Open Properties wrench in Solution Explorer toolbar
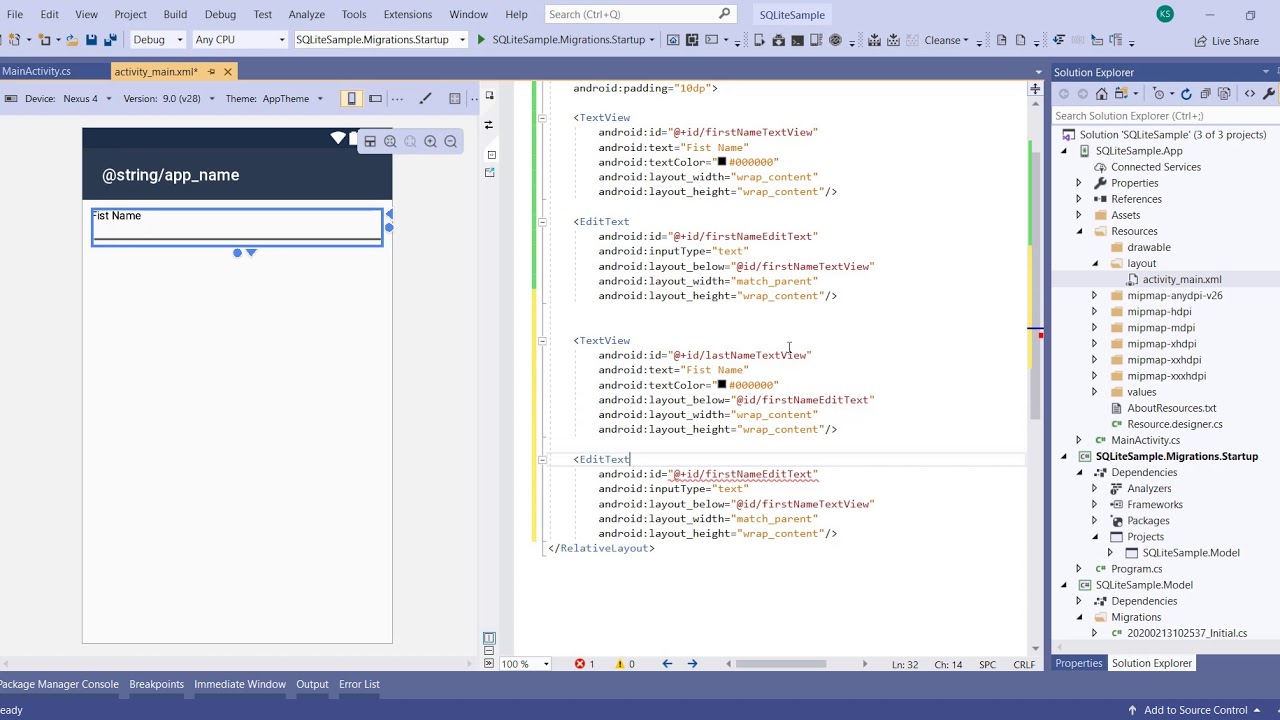1280x720 pixels. (1270, 94)
